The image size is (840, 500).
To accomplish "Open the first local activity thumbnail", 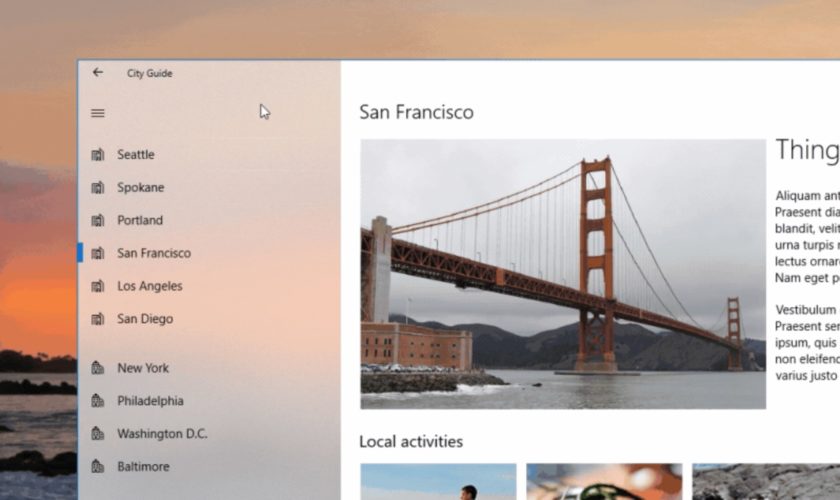I will pos(438,482).
